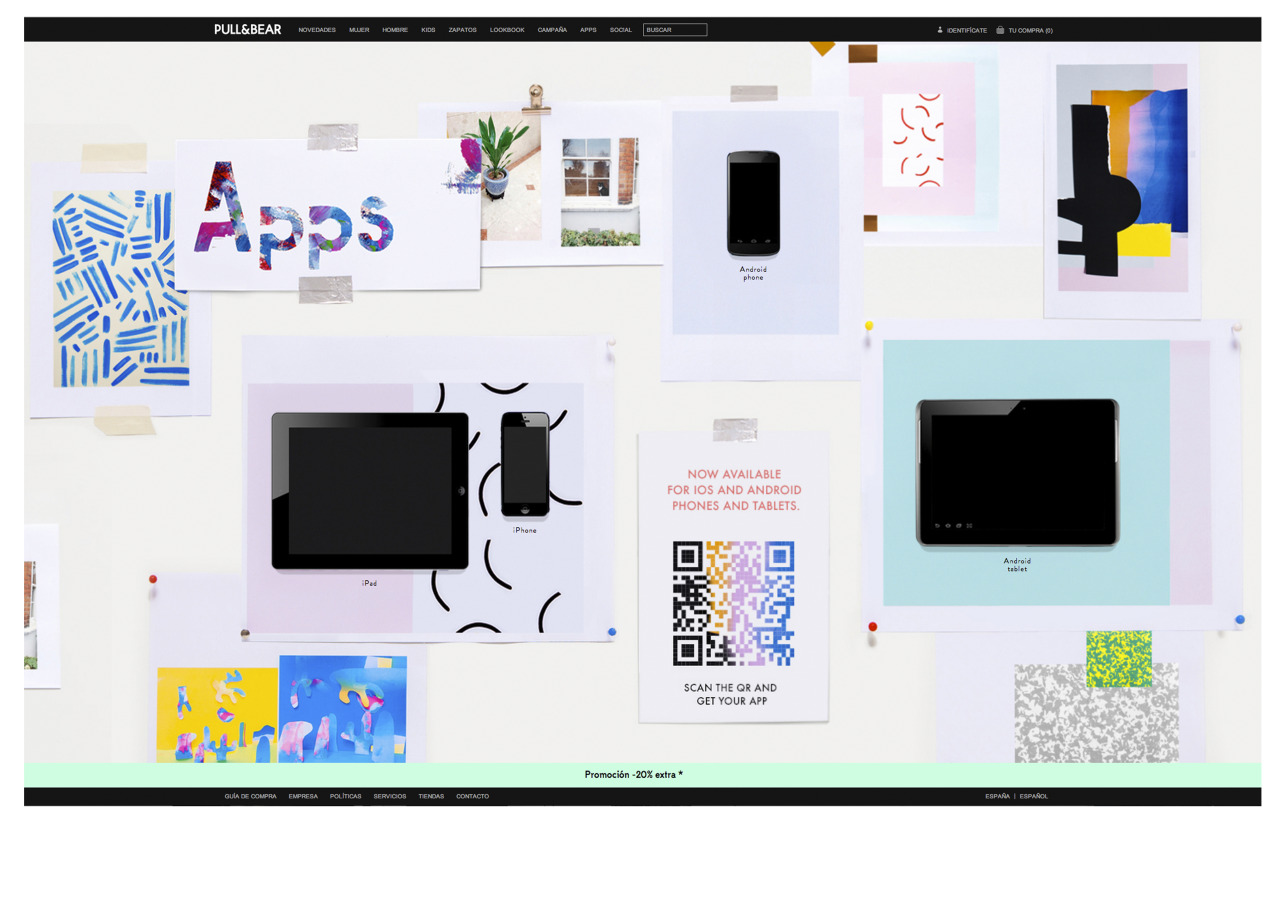Screen dimensions: 1280x905
Task: Select the iPhone device image
Action: (525, 465)
